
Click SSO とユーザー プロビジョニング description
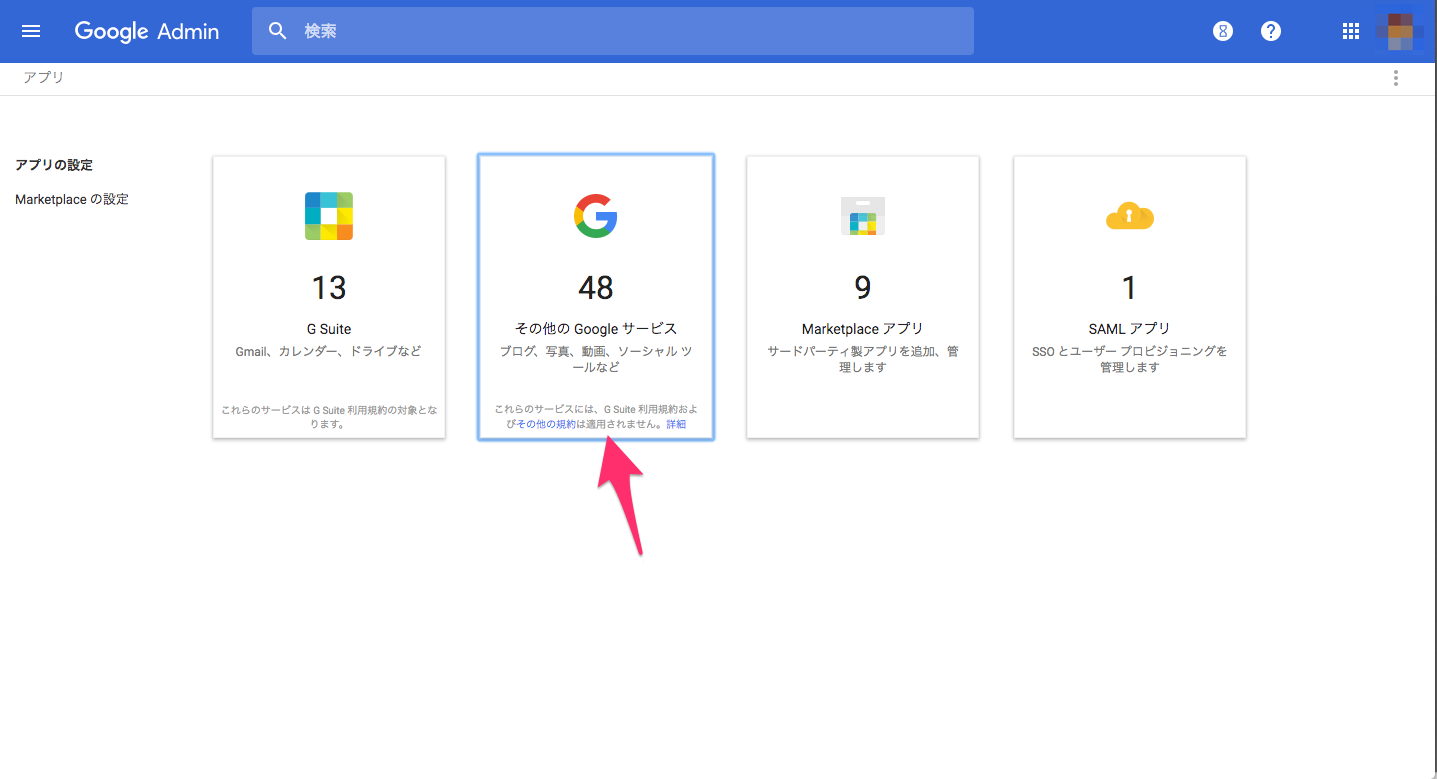click(x=1130, y=359)
